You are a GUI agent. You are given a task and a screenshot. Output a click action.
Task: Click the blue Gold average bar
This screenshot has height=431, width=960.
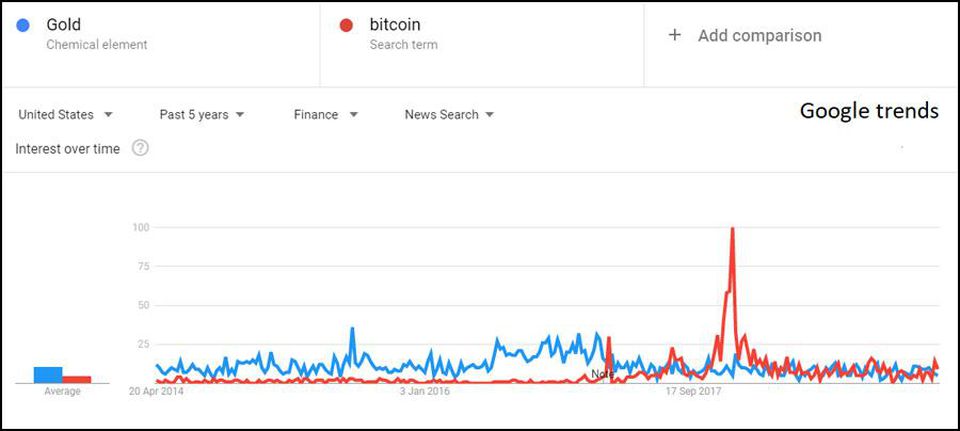(48, 375)
